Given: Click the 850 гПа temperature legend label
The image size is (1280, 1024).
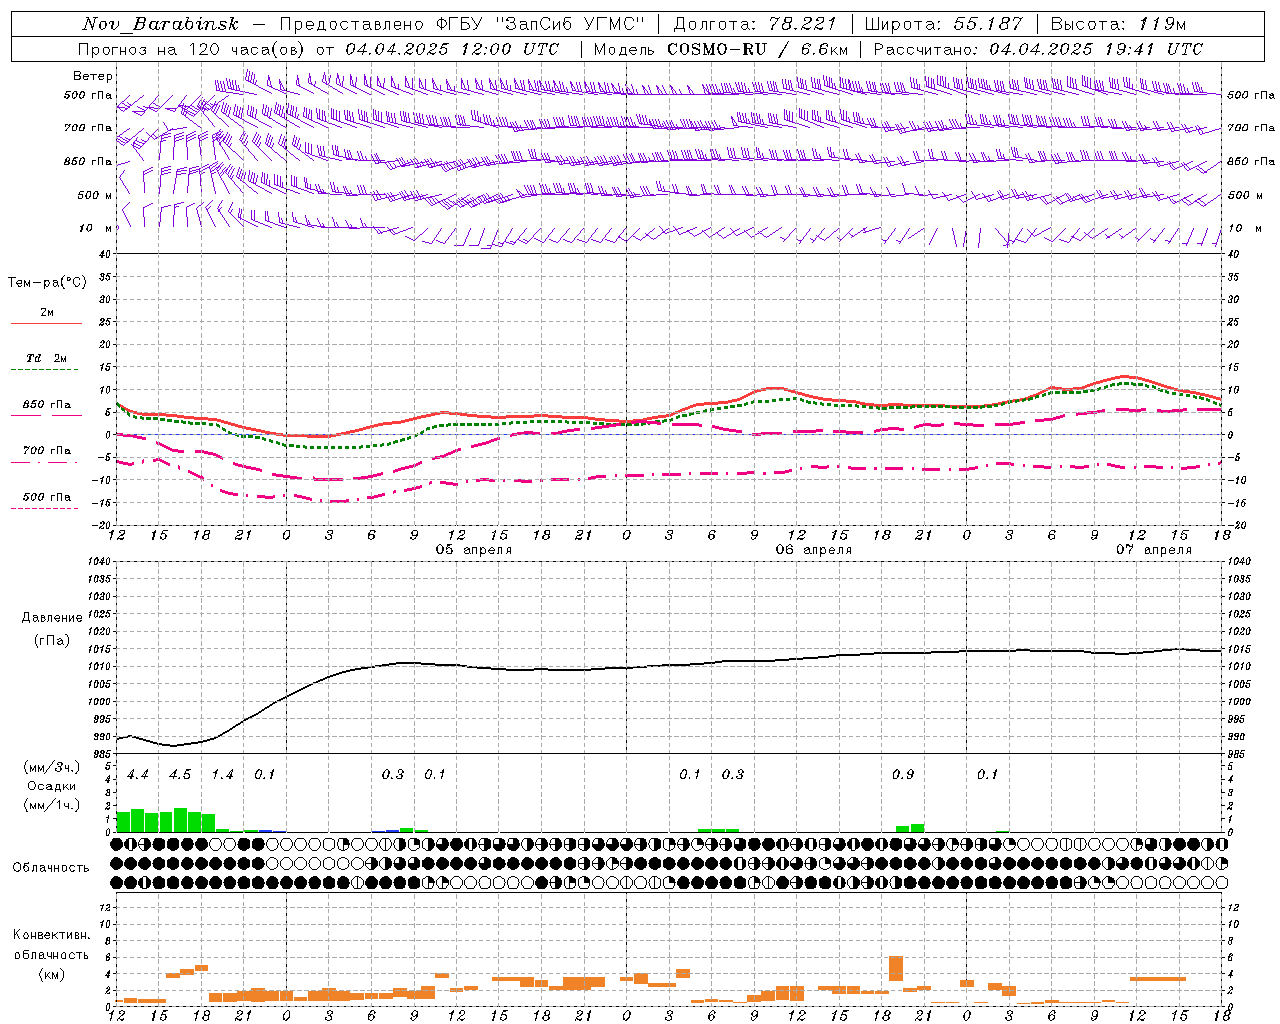Looking at the screenshot, I should coord(47,405).
